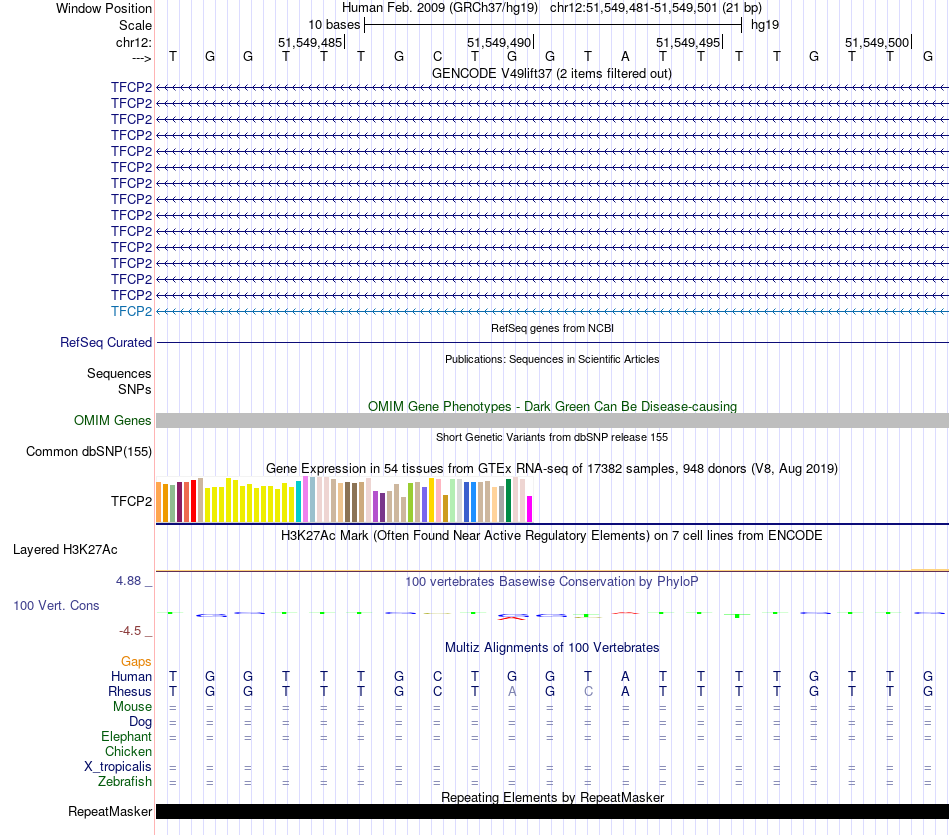Click the ---> sequence direction arrow
Image resolution: width=950 pixels, height=835 pixels.
point(141,58)
